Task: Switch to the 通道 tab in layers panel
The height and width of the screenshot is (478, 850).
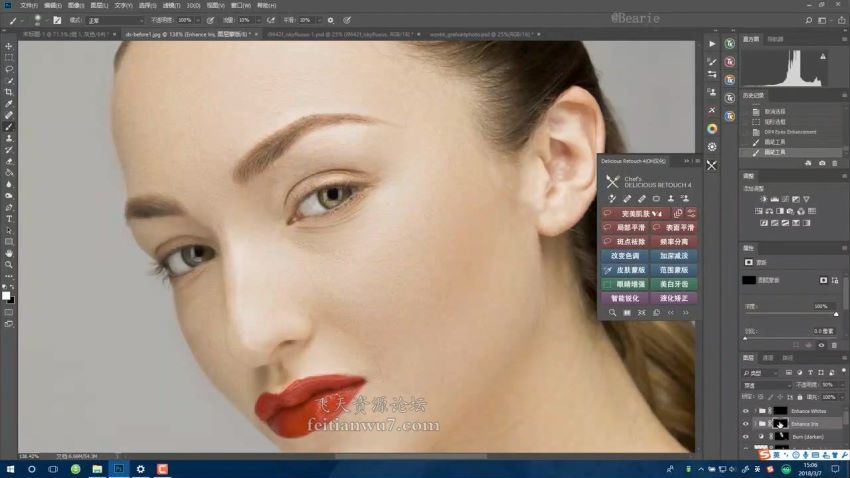Action: pos(768,358)
